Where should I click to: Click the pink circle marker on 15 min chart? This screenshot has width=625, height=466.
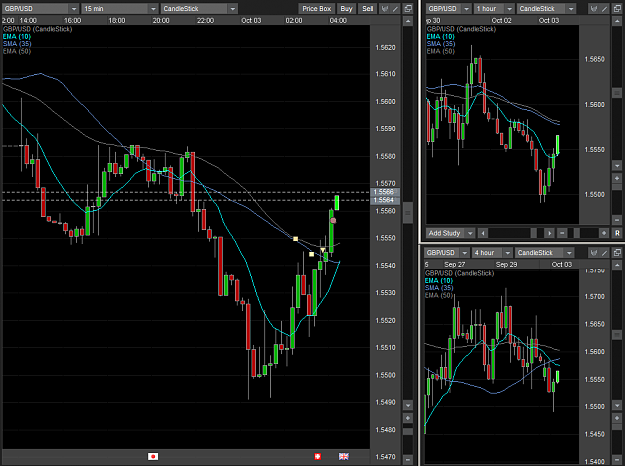333,220
